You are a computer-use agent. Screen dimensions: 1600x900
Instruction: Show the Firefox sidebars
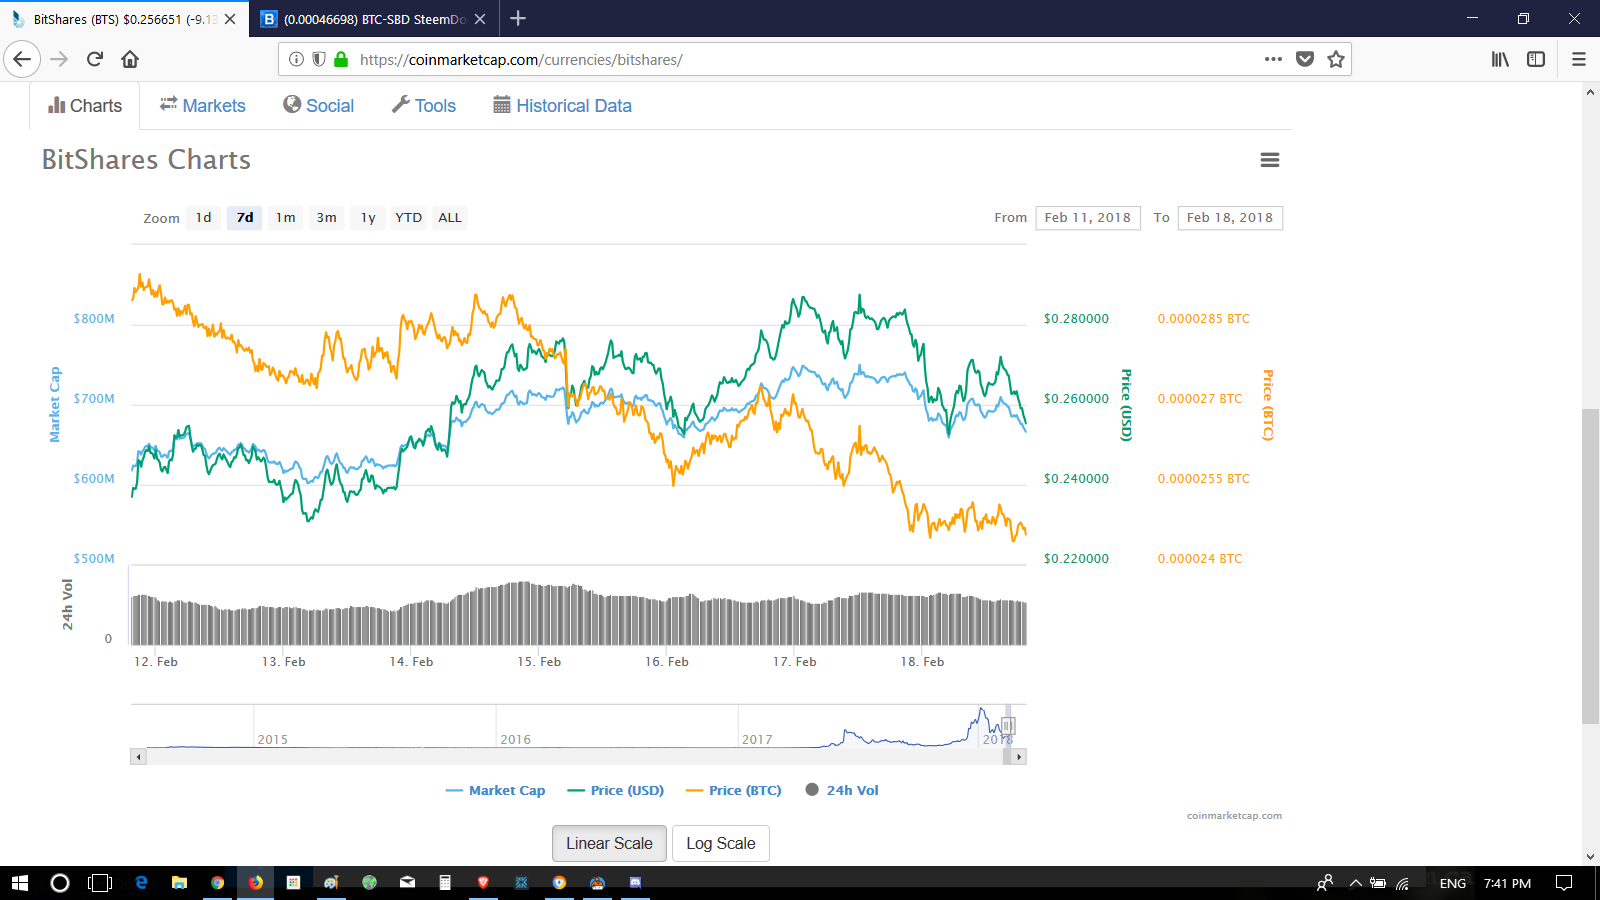pyautogui.click(x=1536, y=59)
